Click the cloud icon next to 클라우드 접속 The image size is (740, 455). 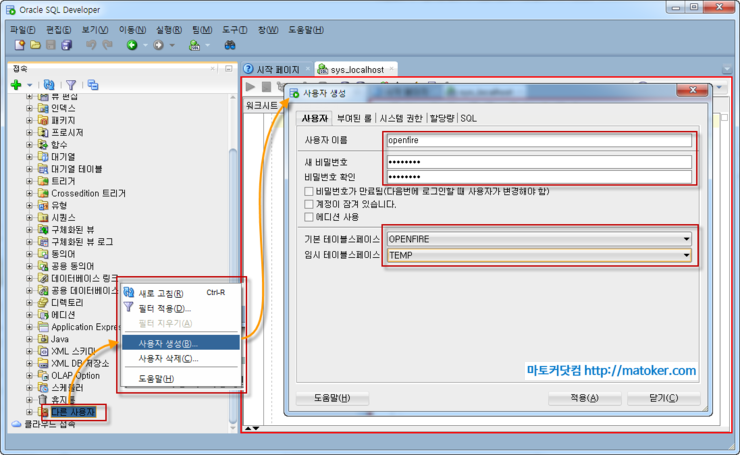tap(17, 424)
